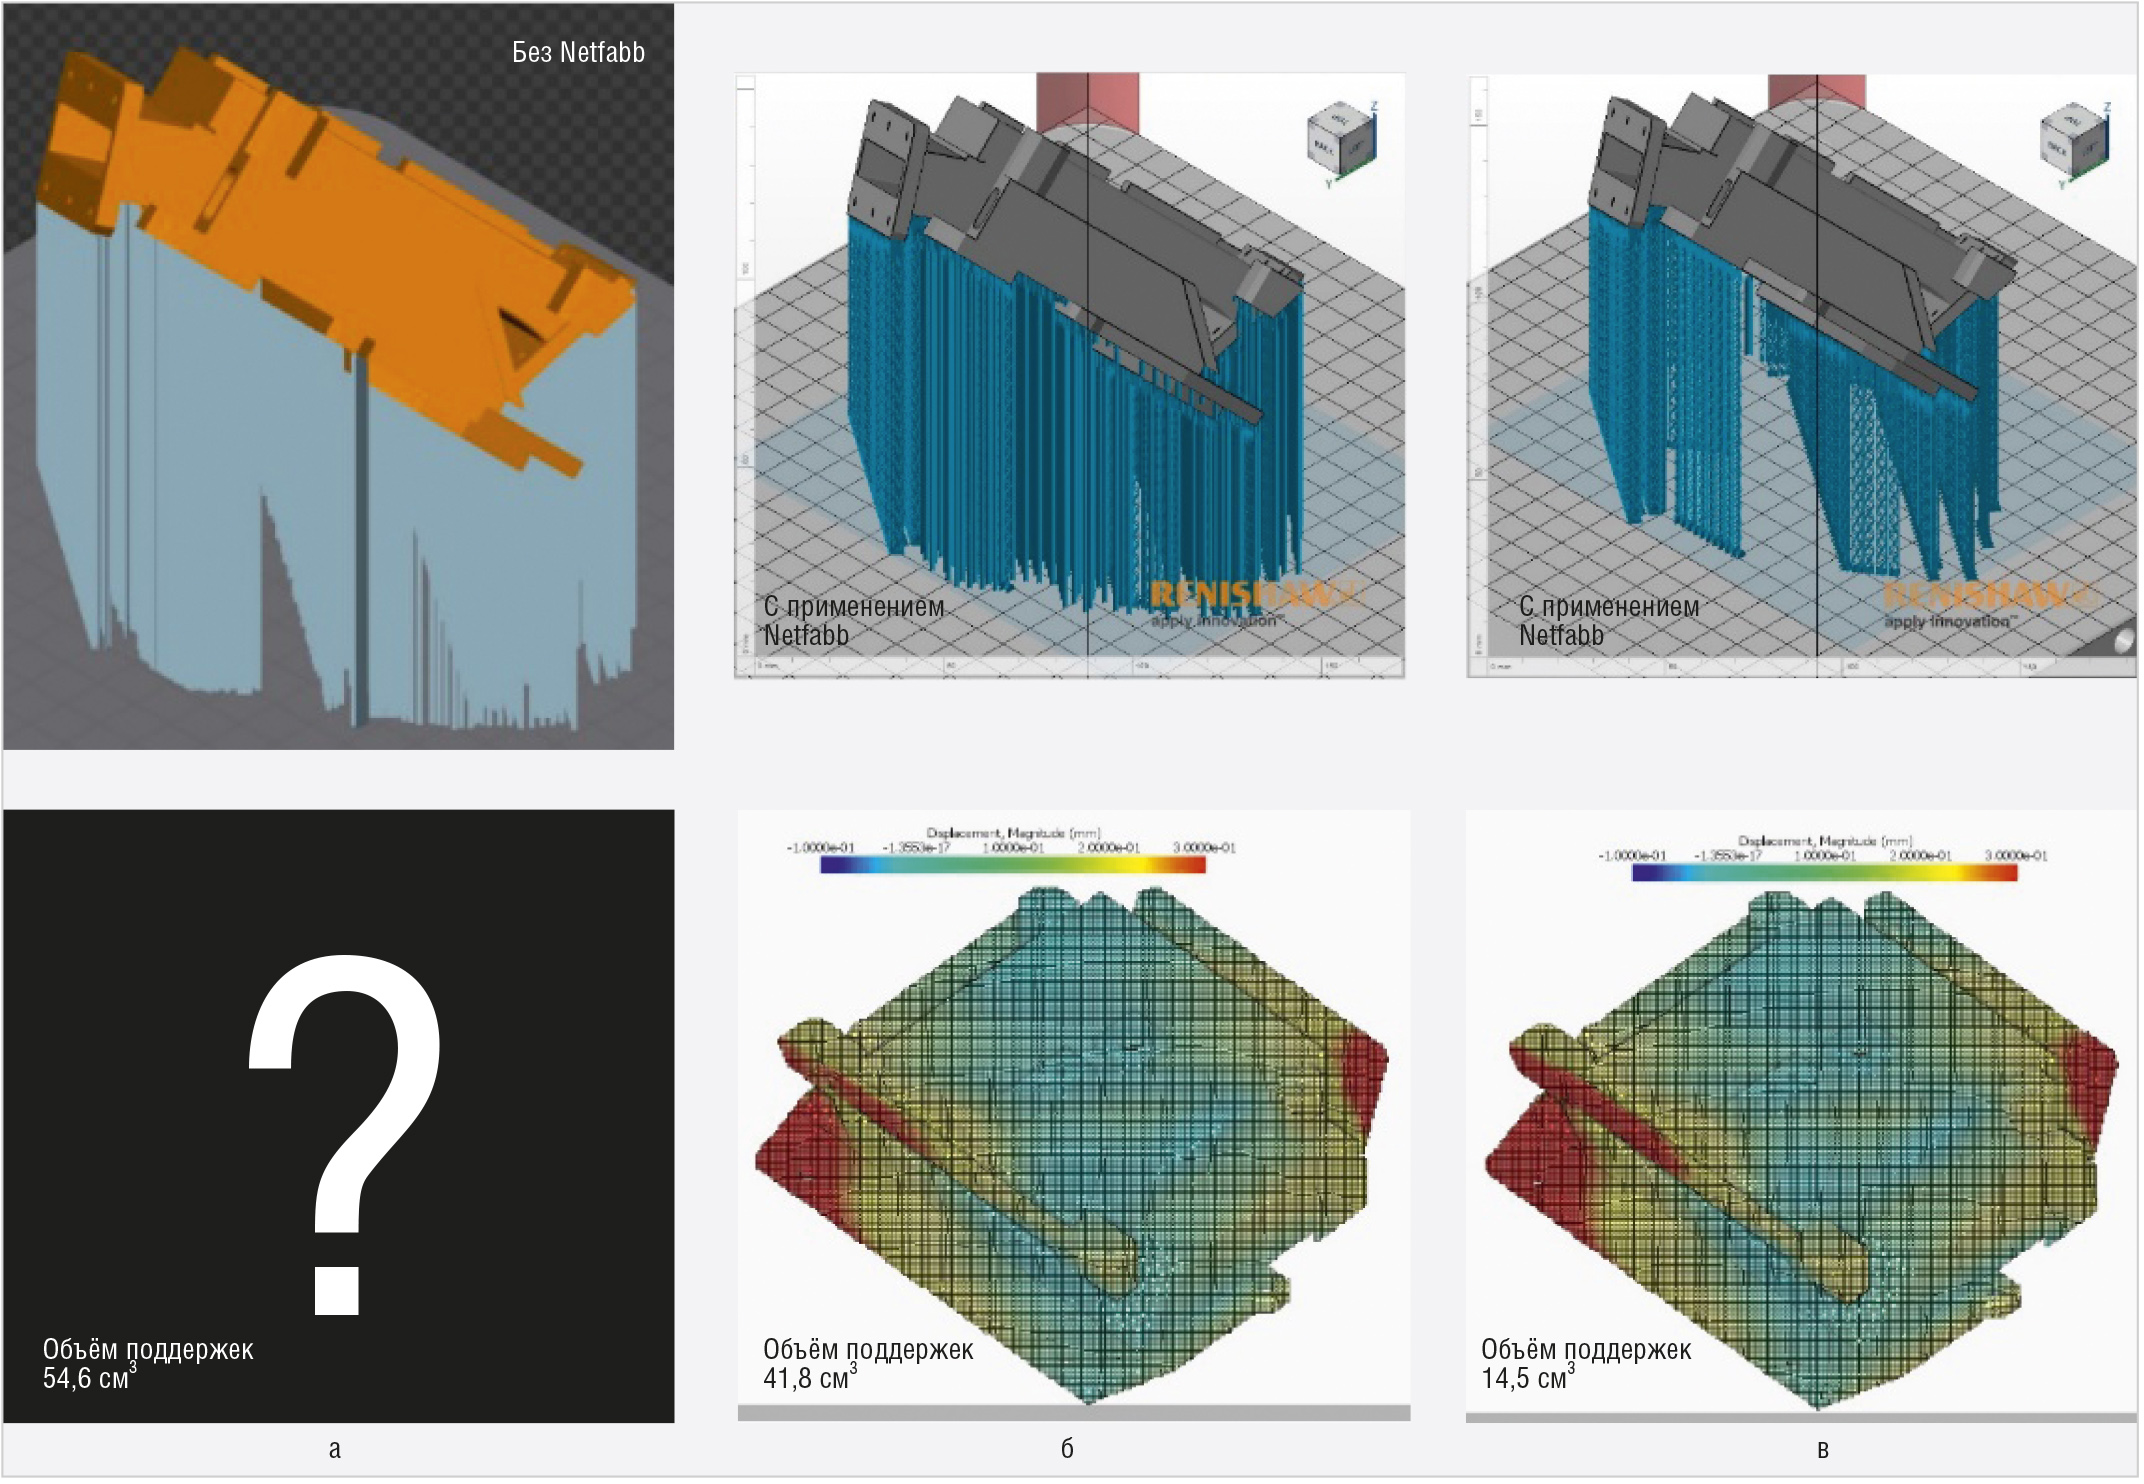Click the view orientation cube in panel б
This screenshot has width=2144, height=1484.
tap(1340, 139)
